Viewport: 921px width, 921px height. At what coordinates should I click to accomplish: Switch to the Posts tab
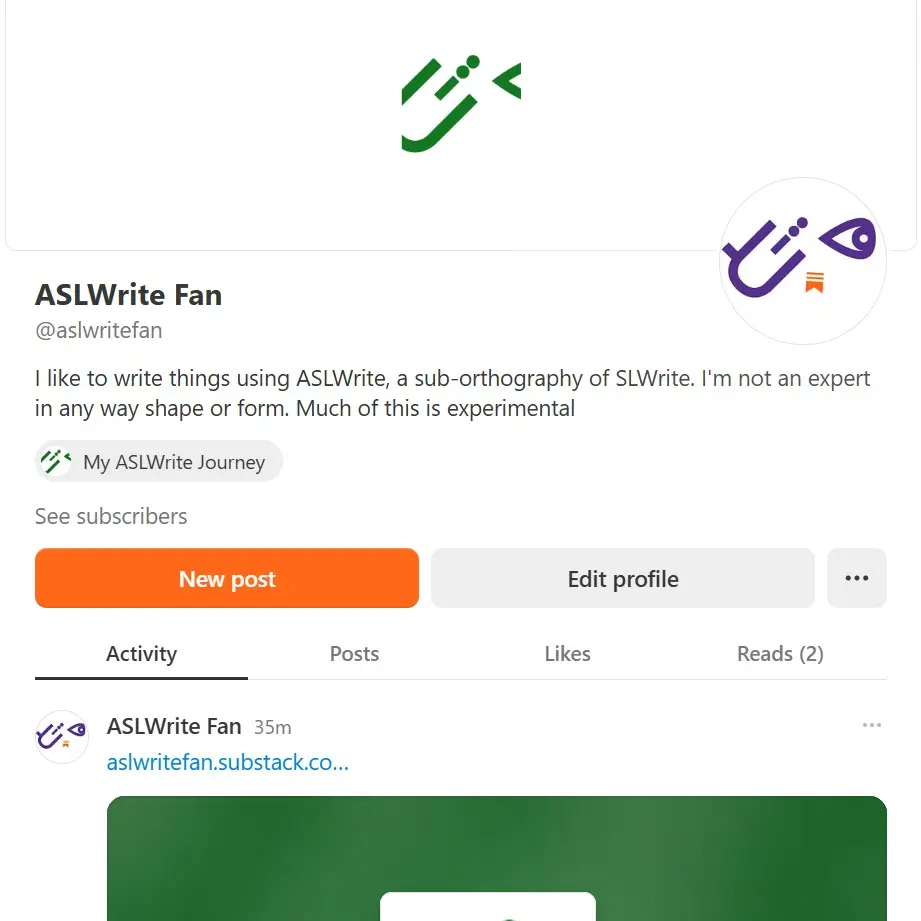coord(354,653)
